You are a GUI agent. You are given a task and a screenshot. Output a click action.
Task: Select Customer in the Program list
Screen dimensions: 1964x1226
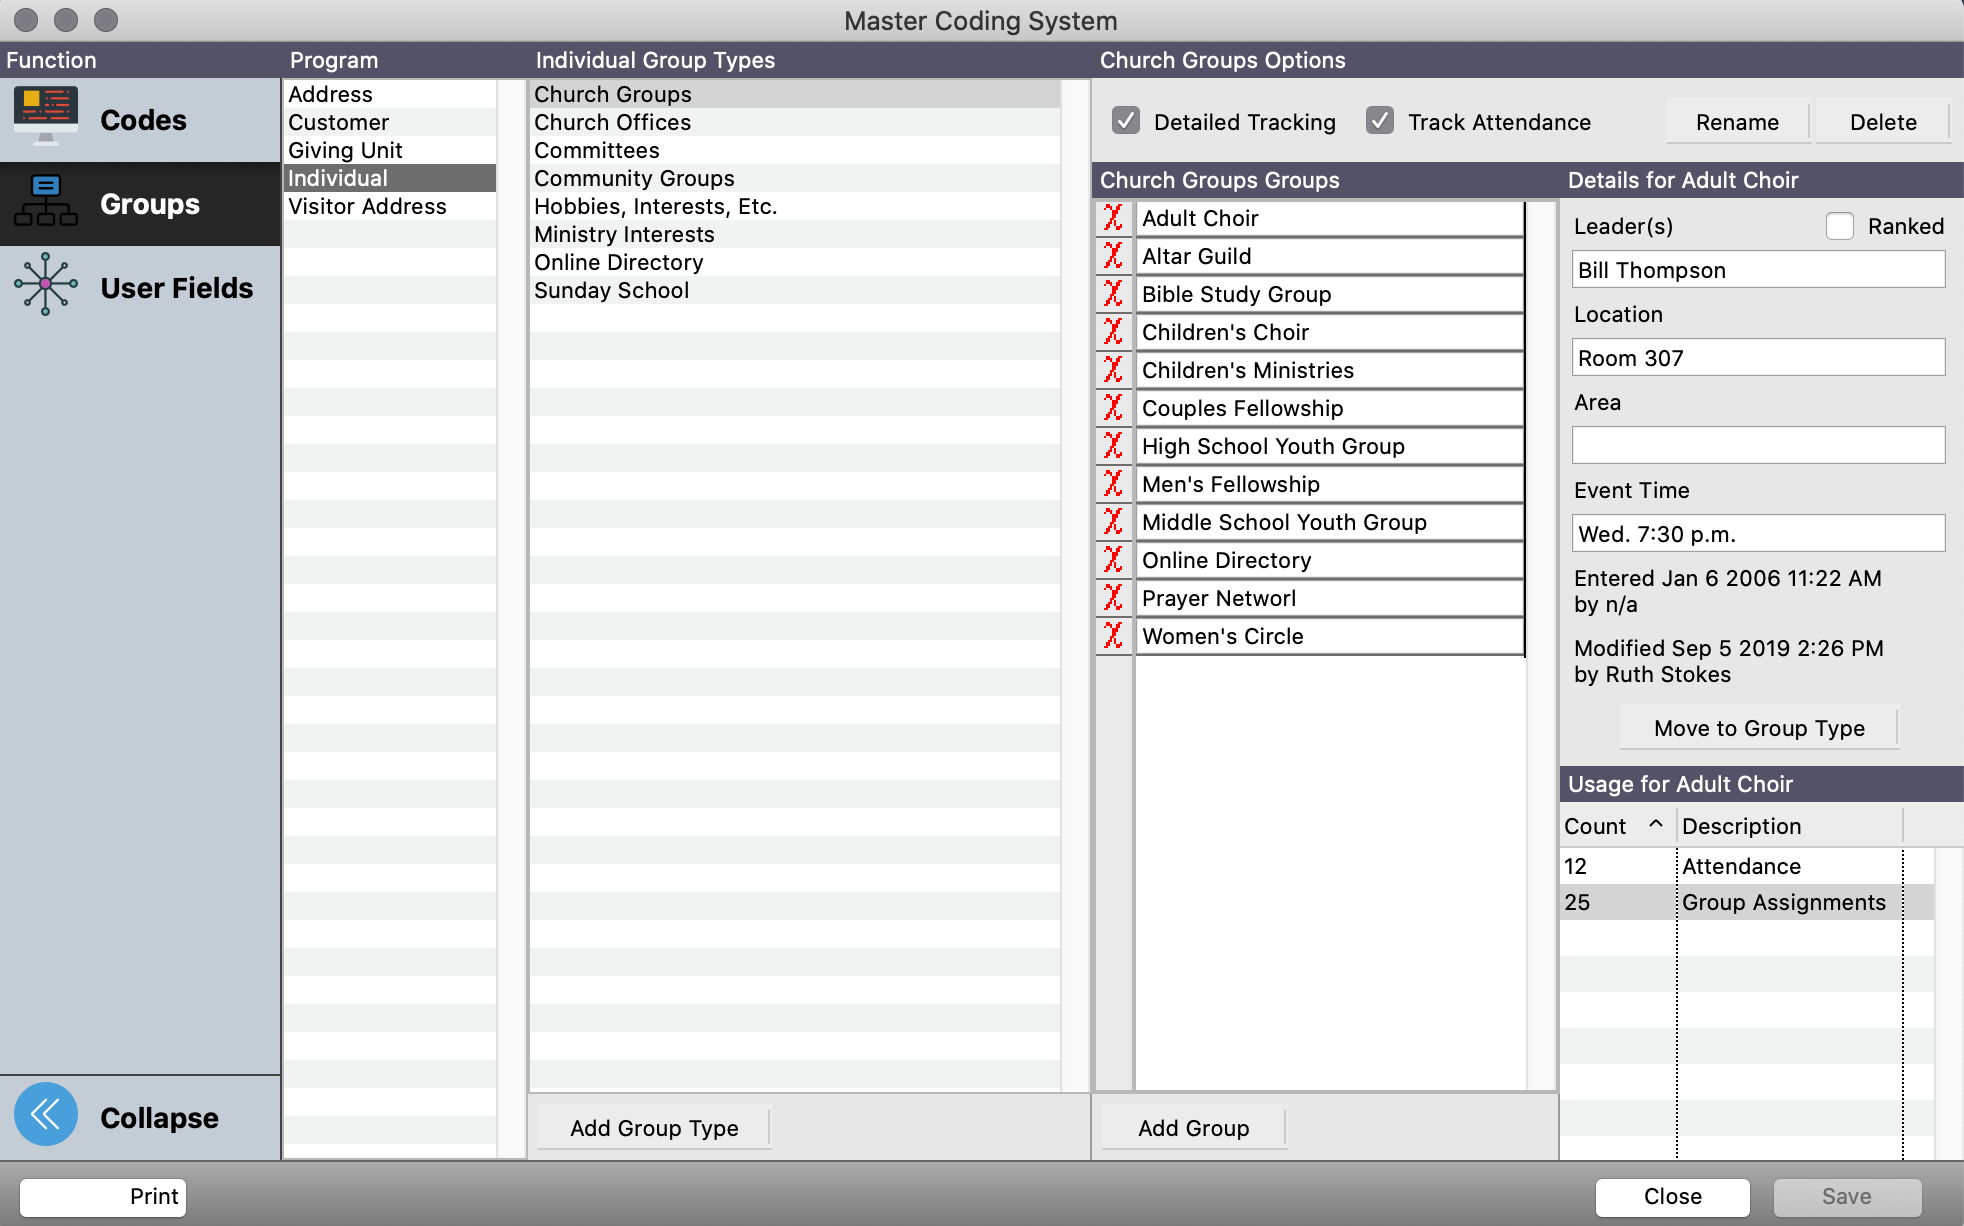tap(339, 122)
